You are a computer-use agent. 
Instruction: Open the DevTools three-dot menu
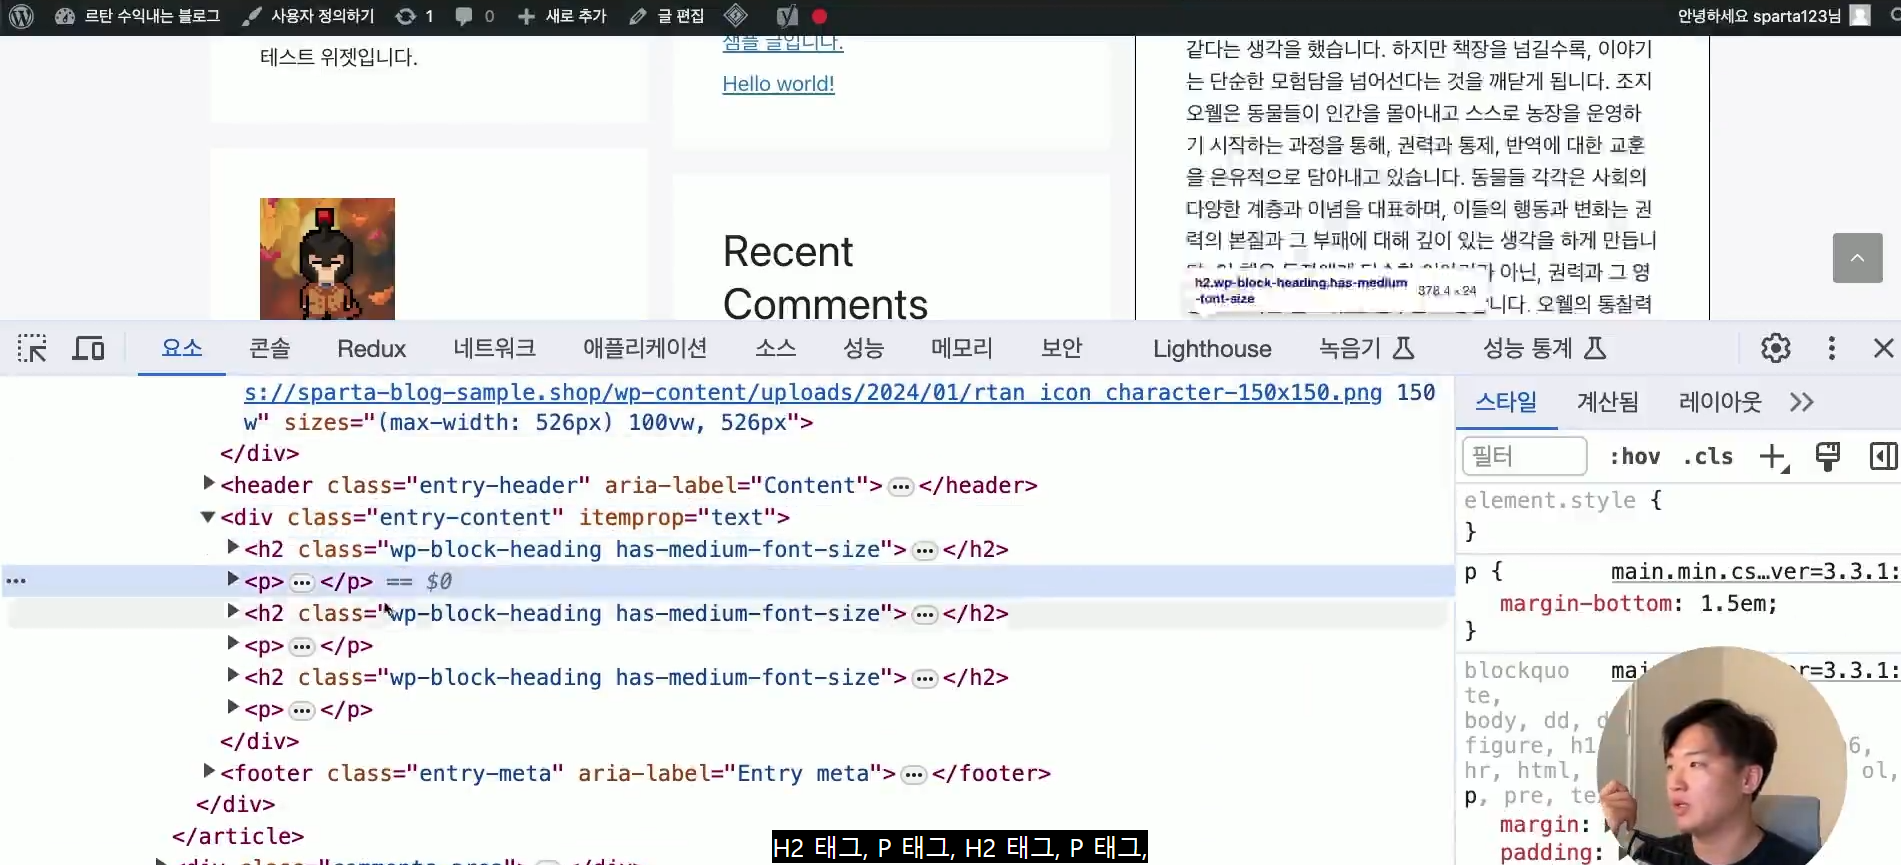pos(1831,348)
